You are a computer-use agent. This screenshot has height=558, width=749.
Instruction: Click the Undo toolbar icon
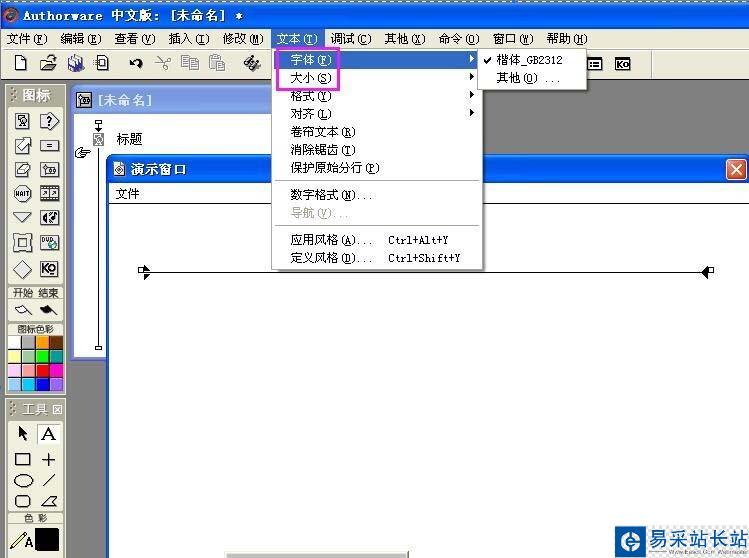coord(136,63)
